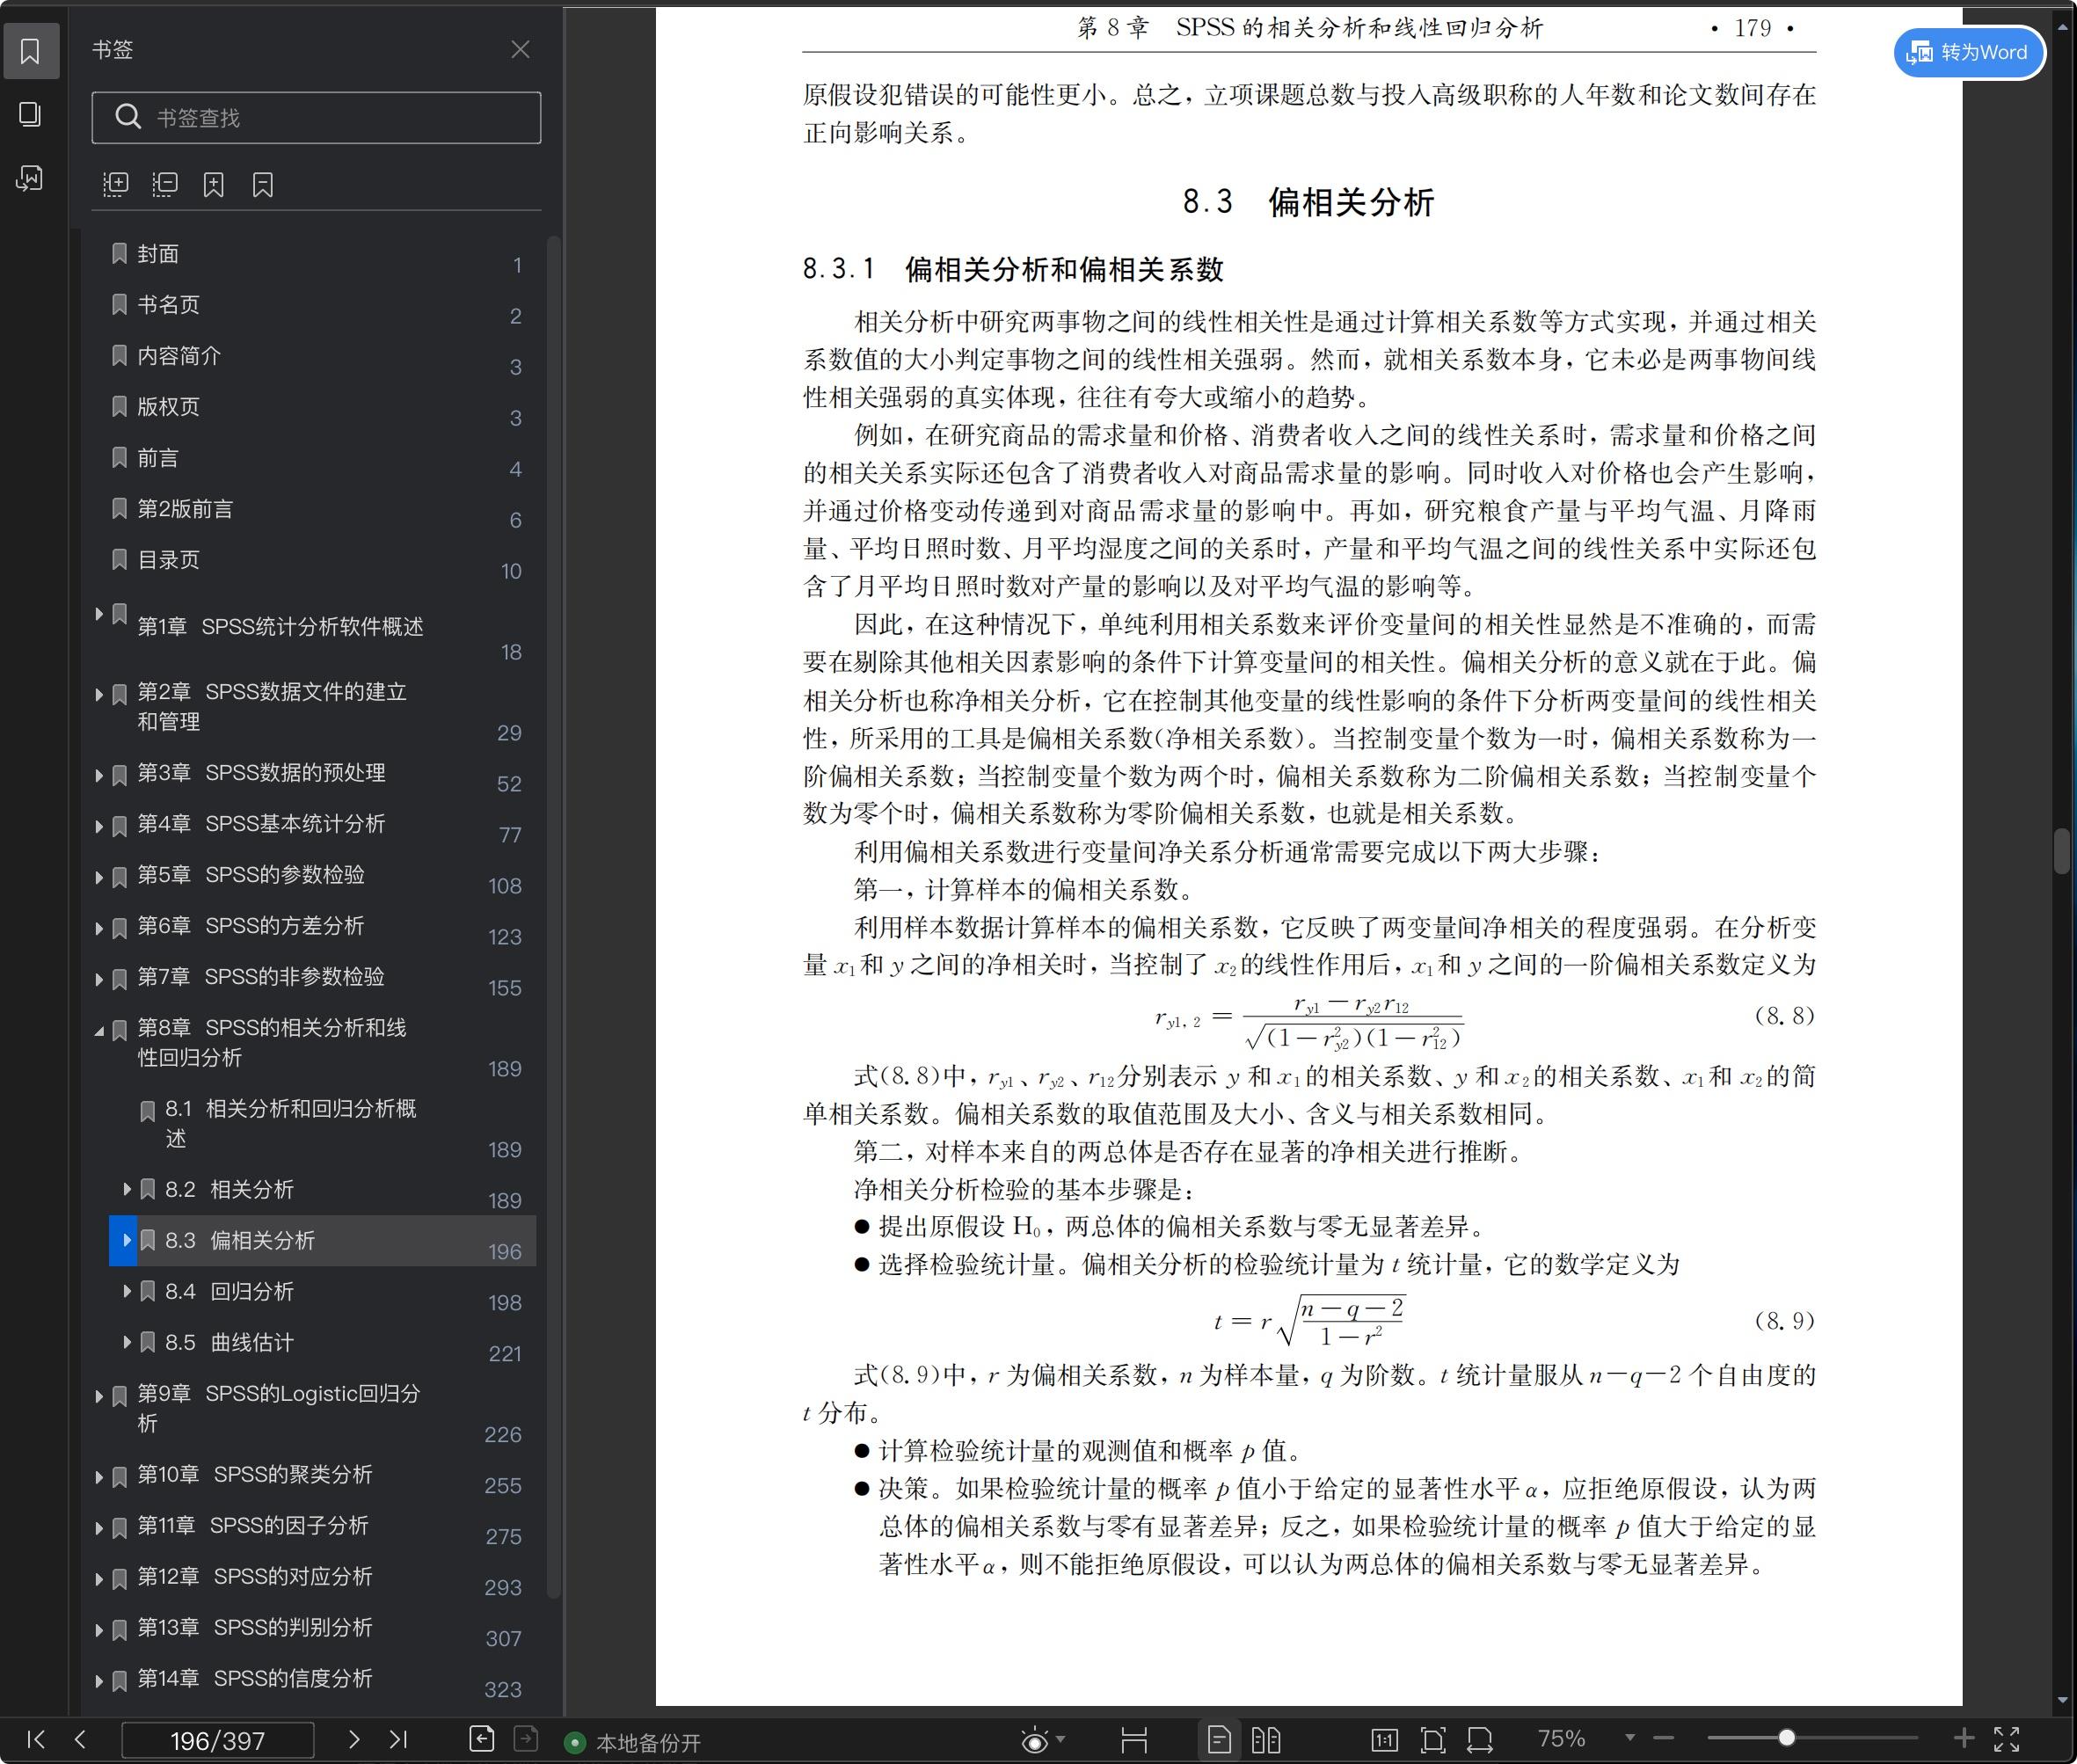This screenshot has height=1764, width=2077.
Task: Select the 第10章 SPSS的聚类分析 bookmark
Action: [255, 1475]
